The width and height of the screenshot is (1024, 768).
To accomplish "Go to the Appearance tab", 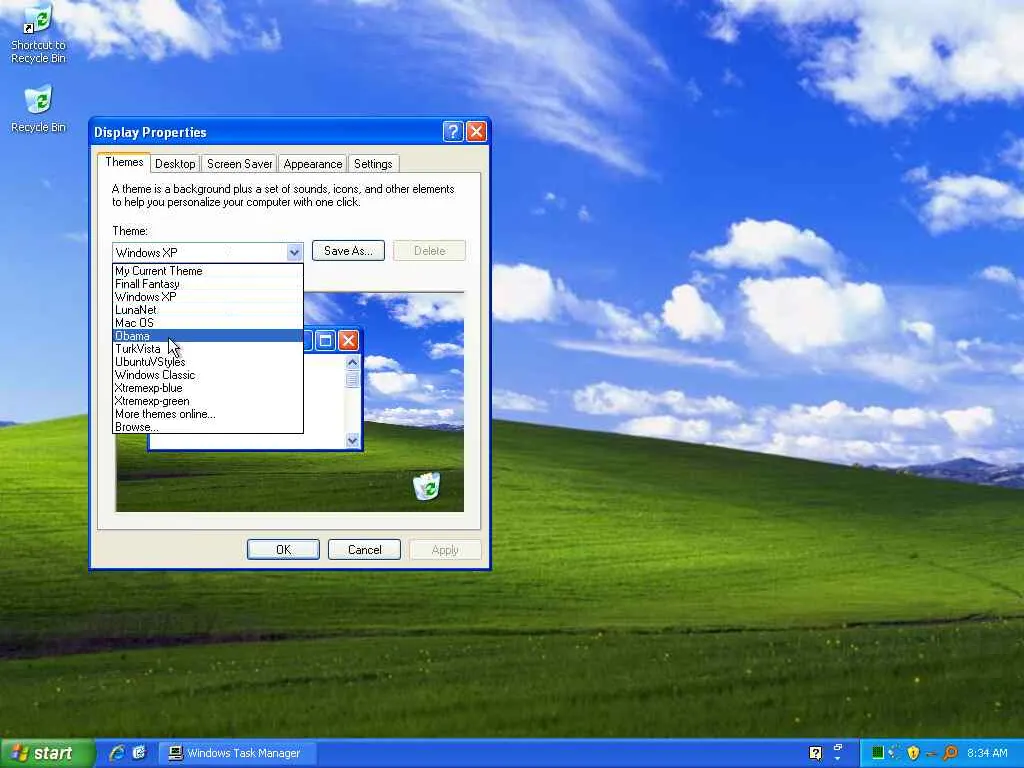I will 313,164.
